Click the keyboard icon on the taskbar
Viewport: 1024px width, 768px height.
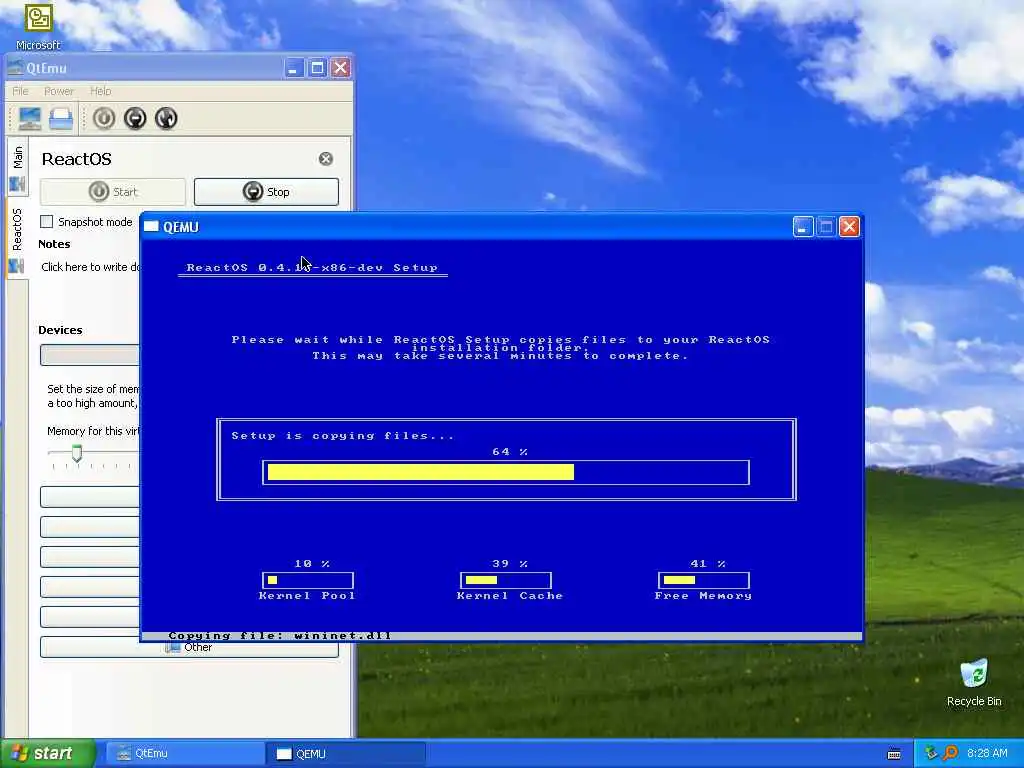tap(894, 754)
